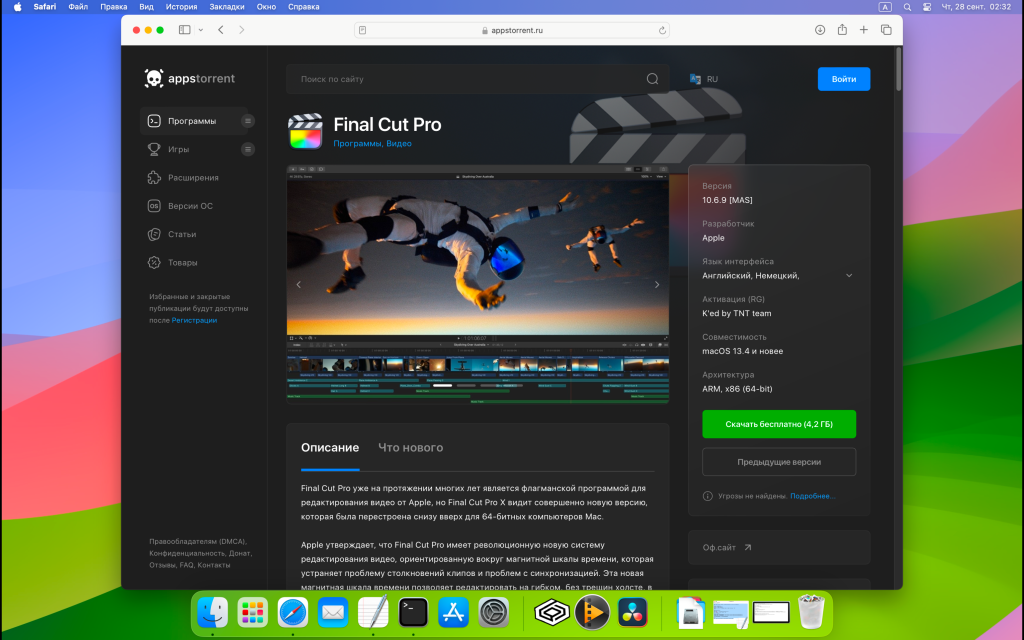
Task: Click the Share icon
Action: click(x=842, y=30)
